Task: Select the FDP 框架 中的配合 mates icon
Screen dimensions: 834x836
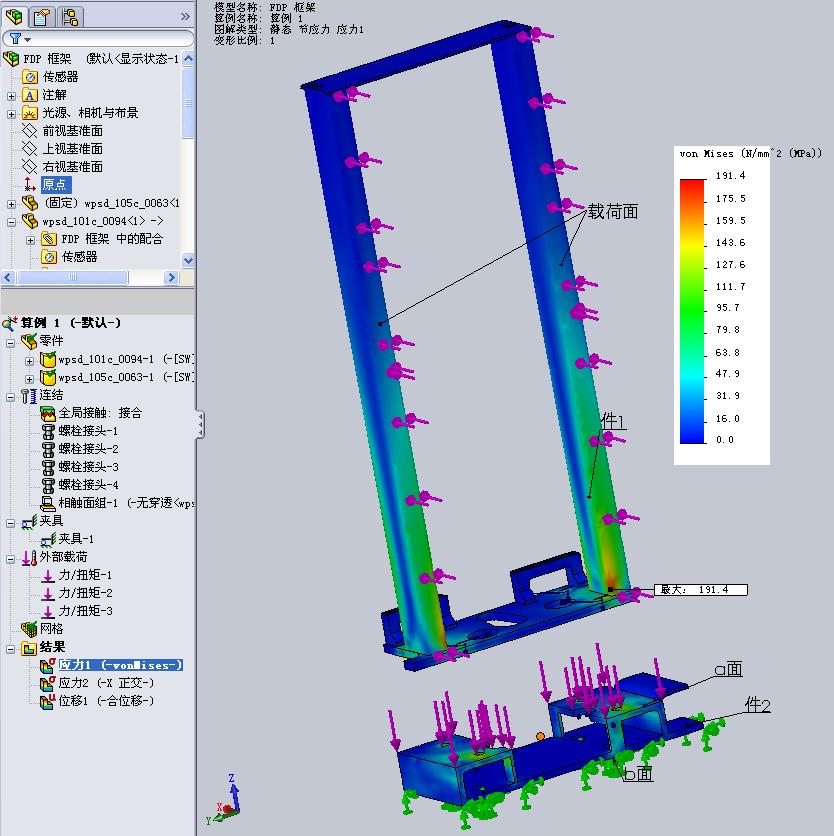Action: coord(49,239)
